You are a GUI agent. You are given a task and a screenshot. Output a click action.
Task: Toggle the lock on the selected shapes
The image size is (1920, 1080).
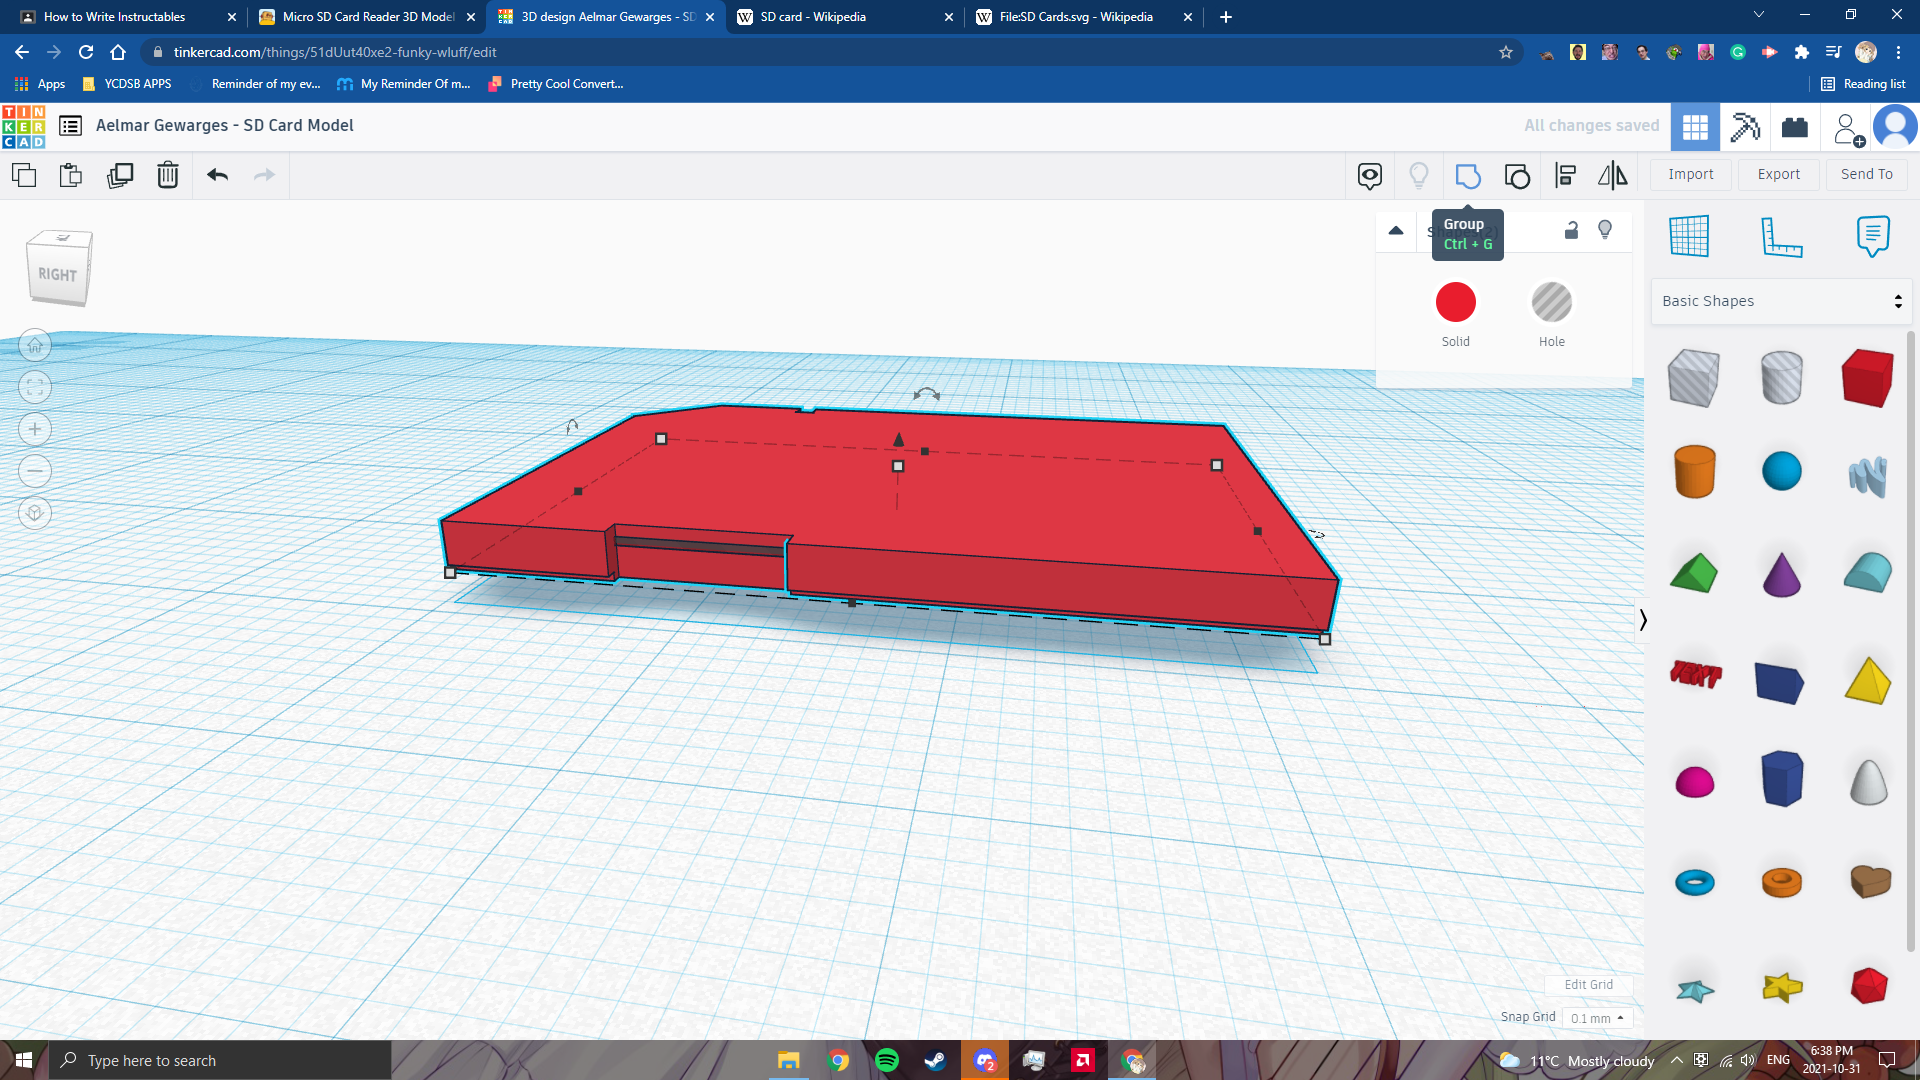(x=1570, y=229)
